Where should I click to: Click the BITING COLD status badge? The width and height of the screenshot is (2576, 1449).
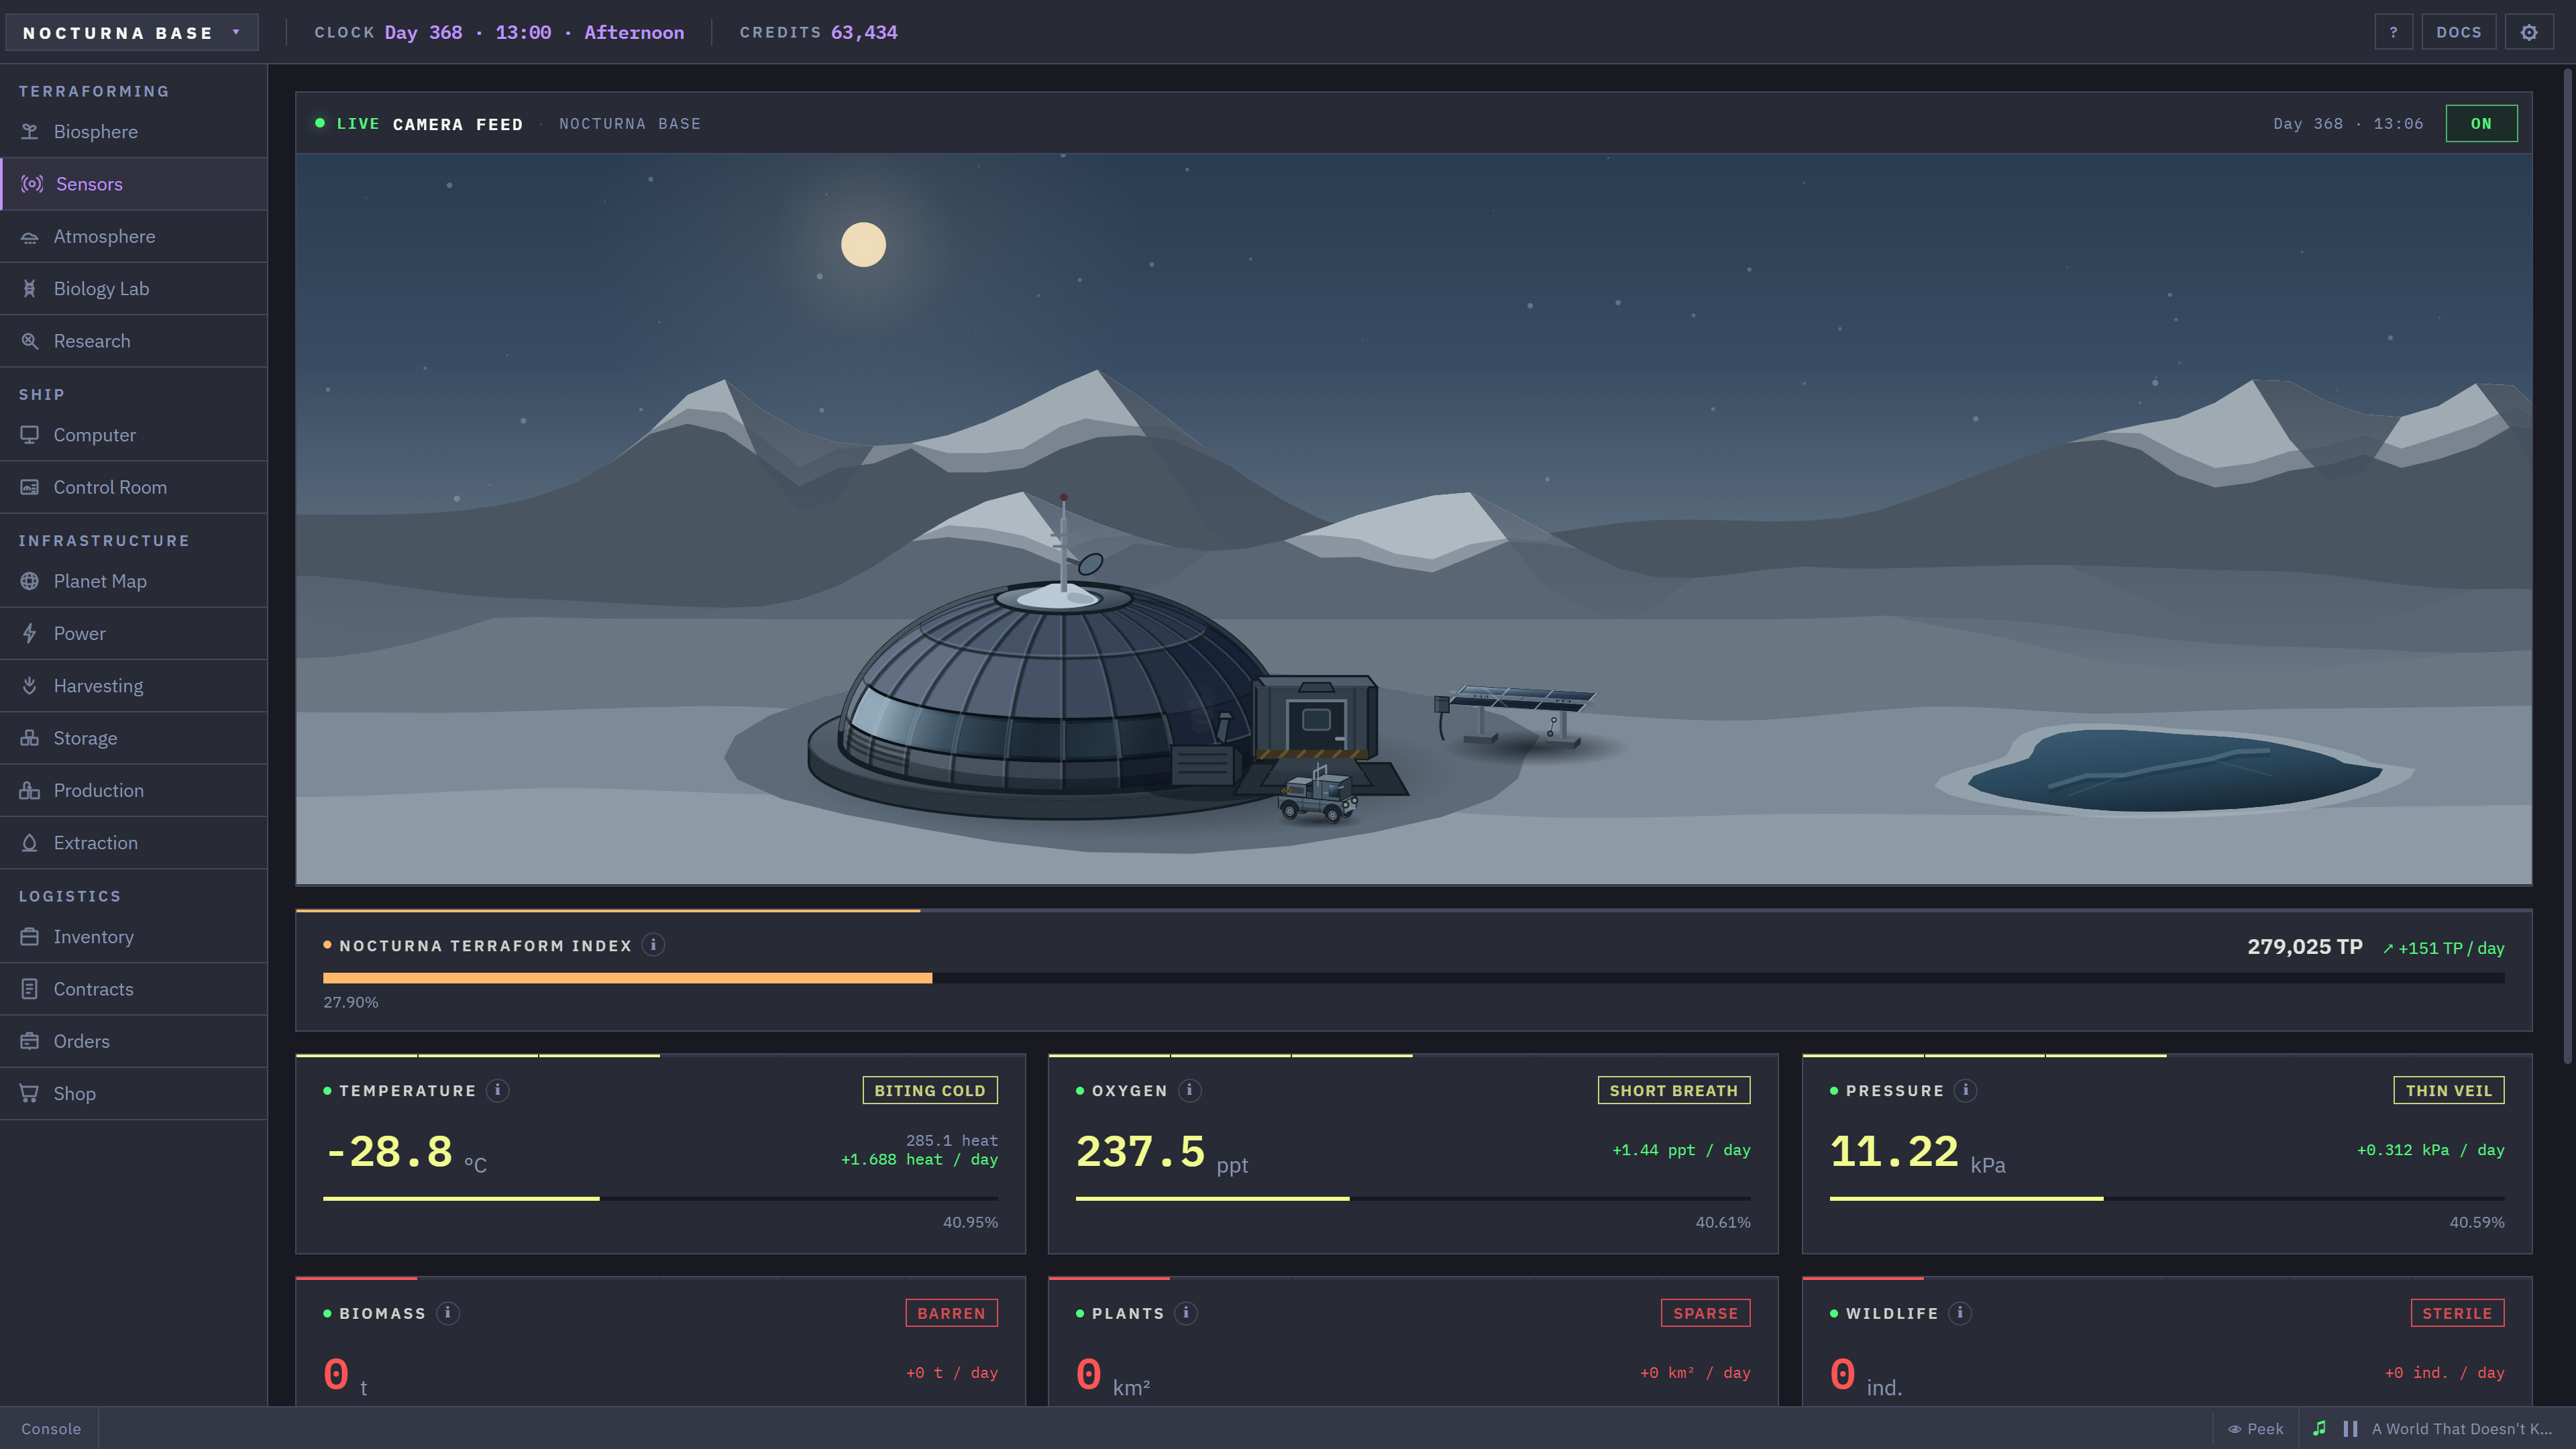(929, 1090)
